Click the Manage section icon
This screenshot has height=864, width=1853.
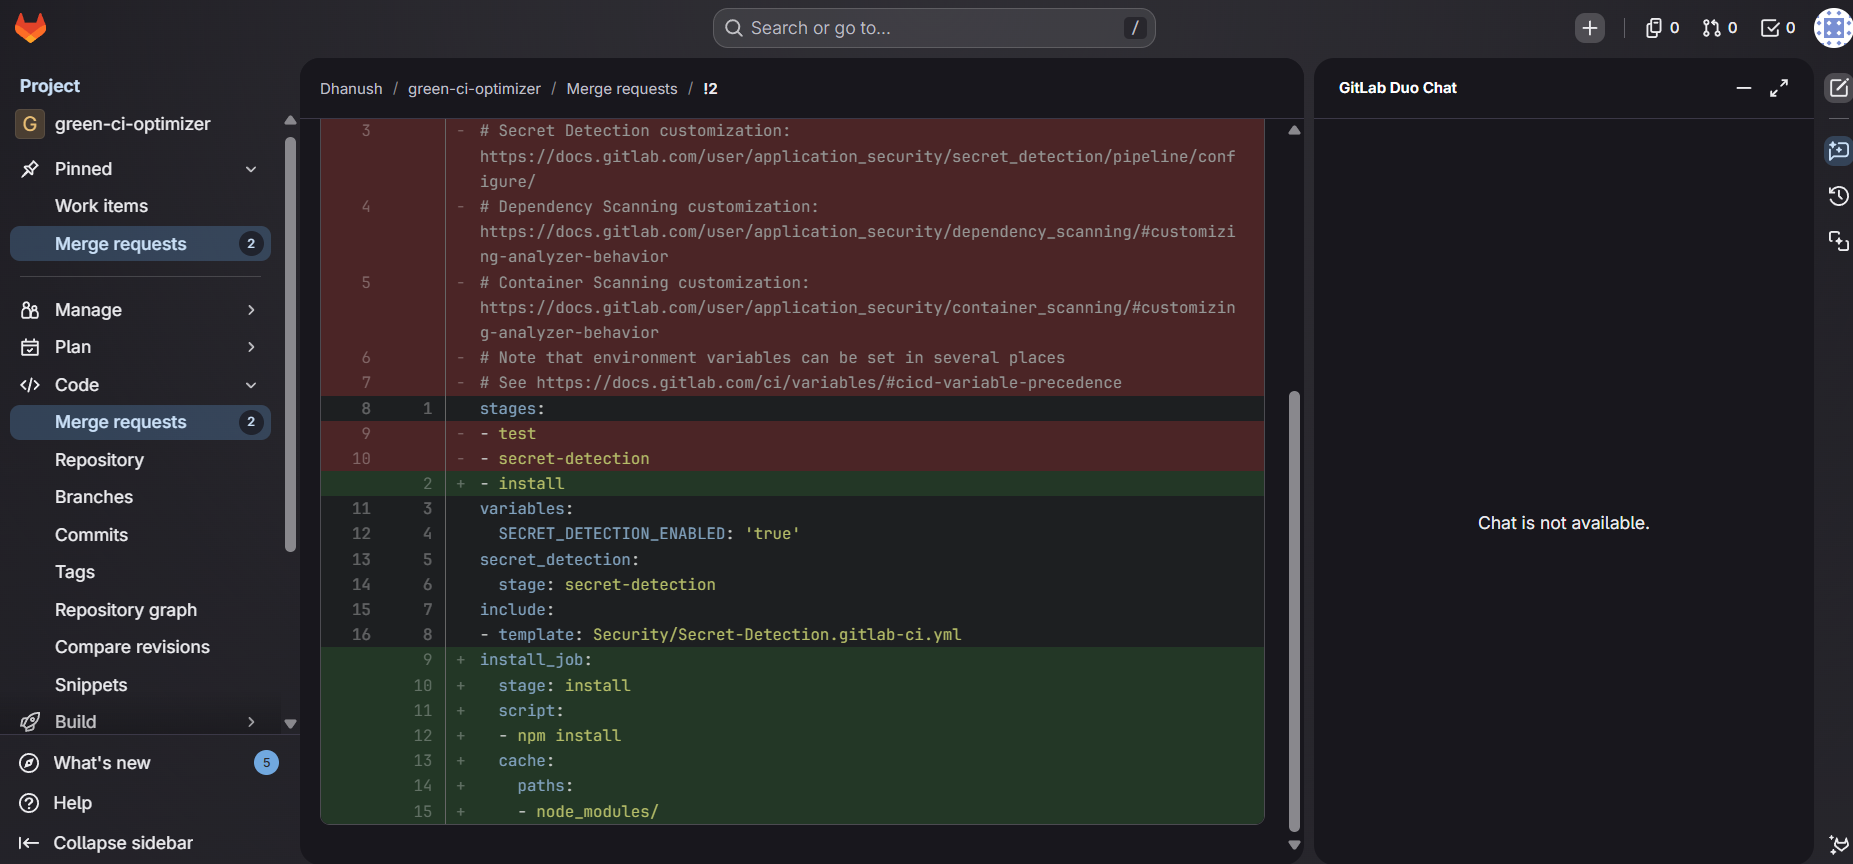pyautogui.click(x=30, y=310)
